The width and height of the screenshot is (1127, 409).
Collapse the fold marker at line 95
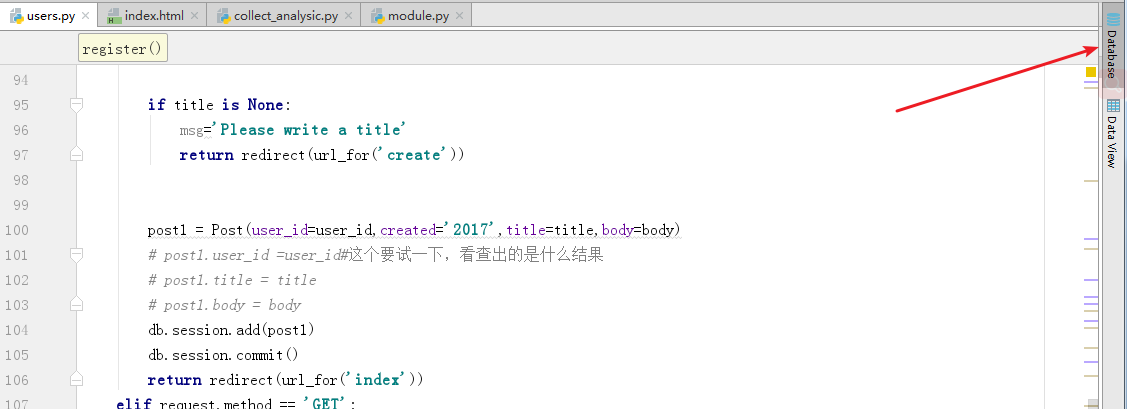point(76,105)
